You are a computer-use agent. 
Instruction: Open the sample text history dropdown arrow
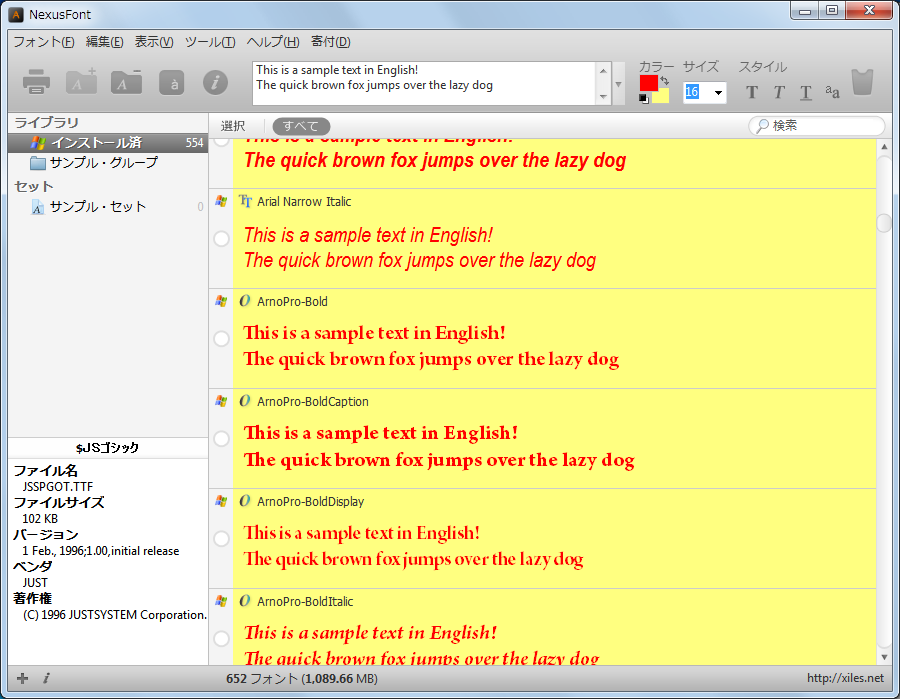619,84
